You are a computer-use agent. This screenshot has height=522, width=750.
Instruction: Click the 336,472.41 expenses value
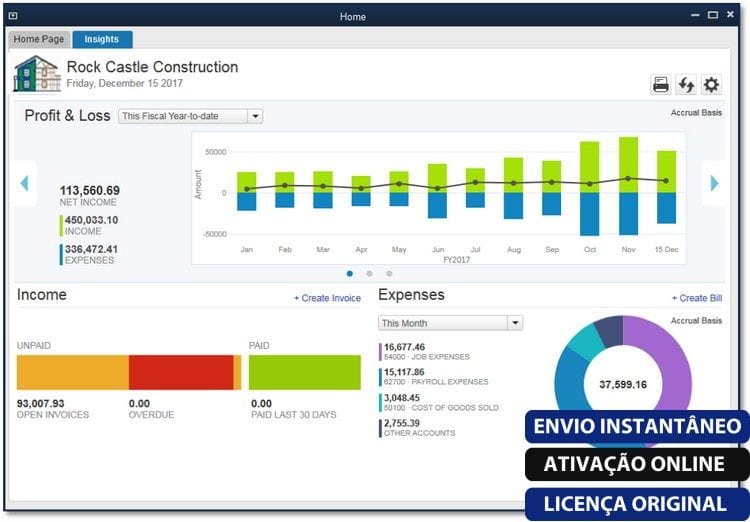91,249
